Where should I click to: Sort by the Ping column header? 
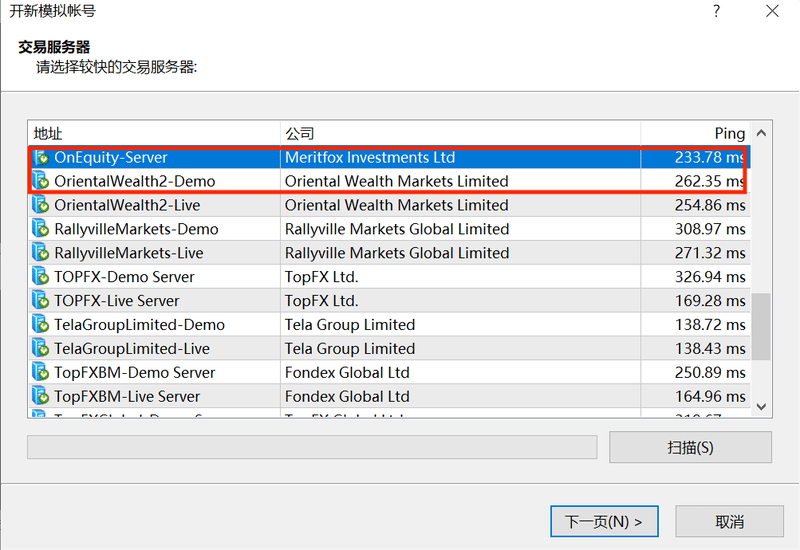(695, 134)
